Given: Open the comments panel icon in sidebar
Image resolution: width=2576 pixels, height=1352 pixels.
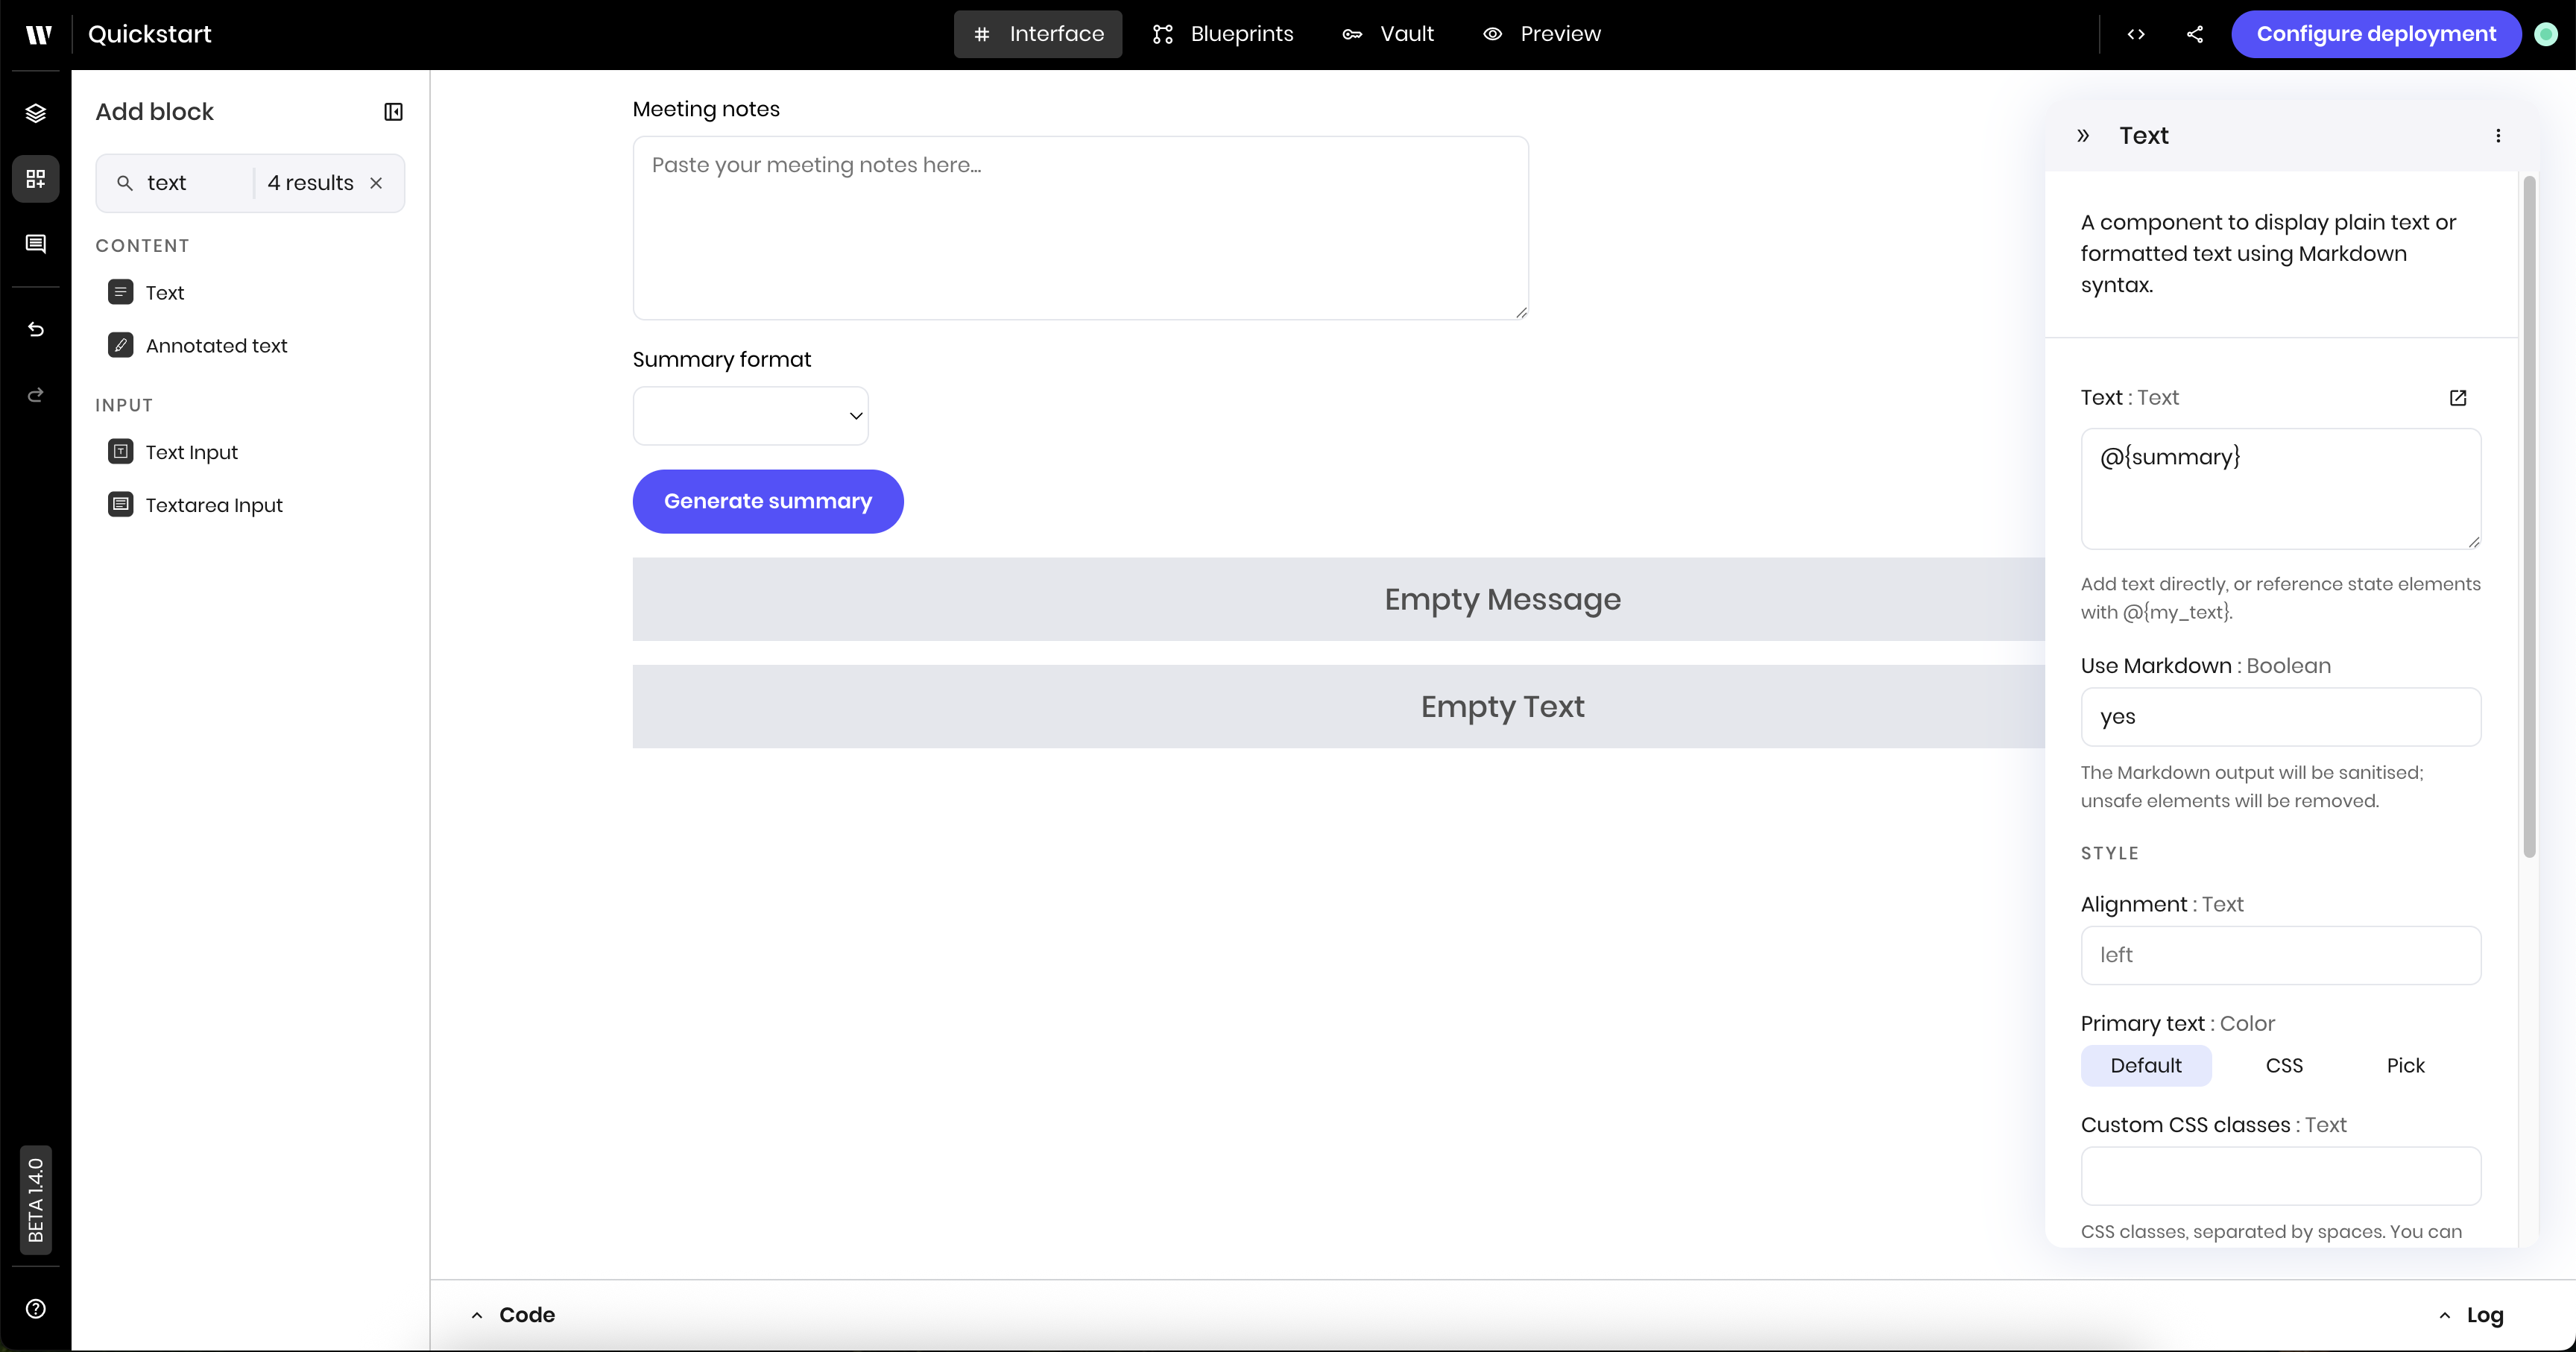Looking at the screenshot, I should (36, 244).
